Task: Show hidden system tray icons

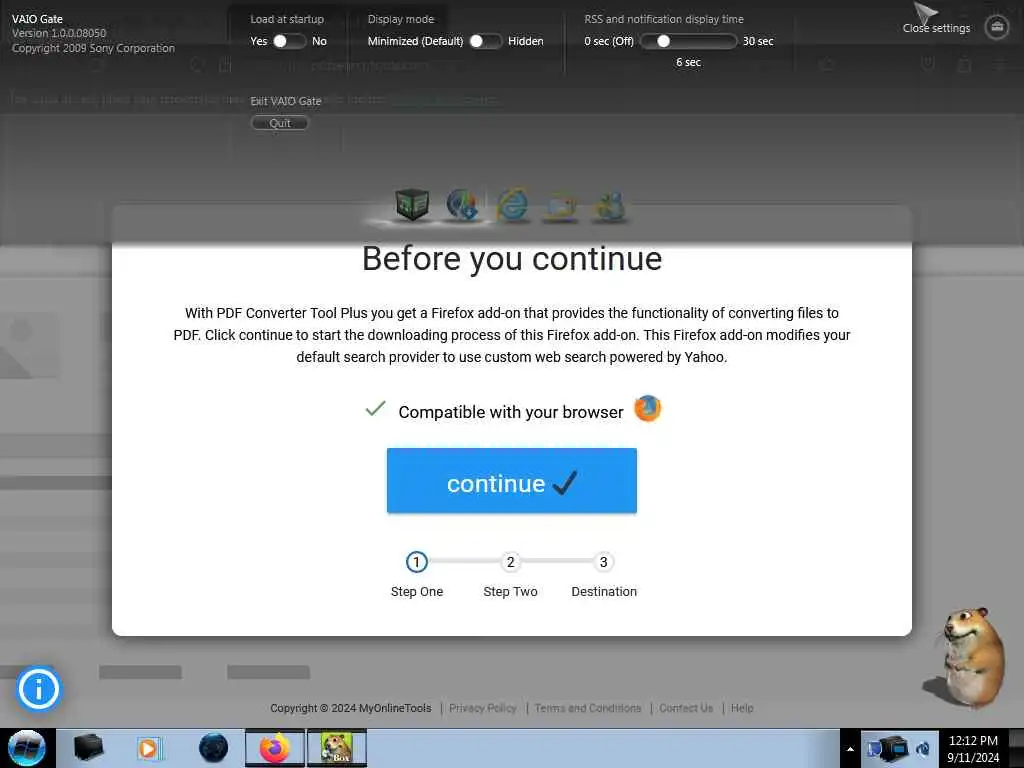Action: point(850,749)
